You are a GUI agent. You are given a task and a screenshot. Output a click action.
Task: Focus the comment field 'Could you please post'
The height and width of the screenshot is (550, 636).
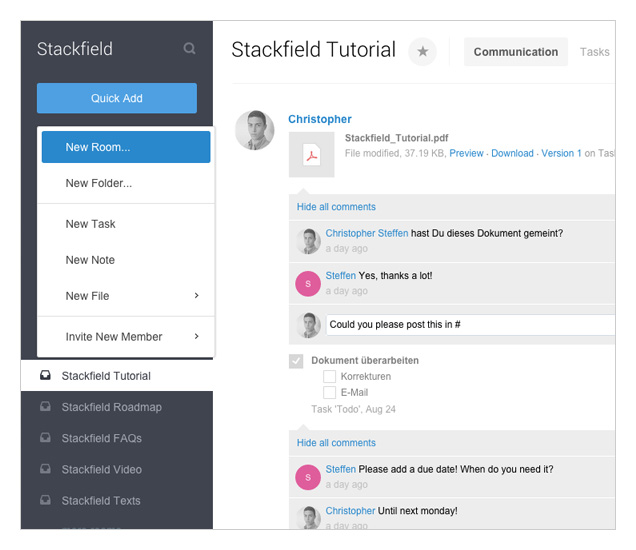(x=471, y=324)
